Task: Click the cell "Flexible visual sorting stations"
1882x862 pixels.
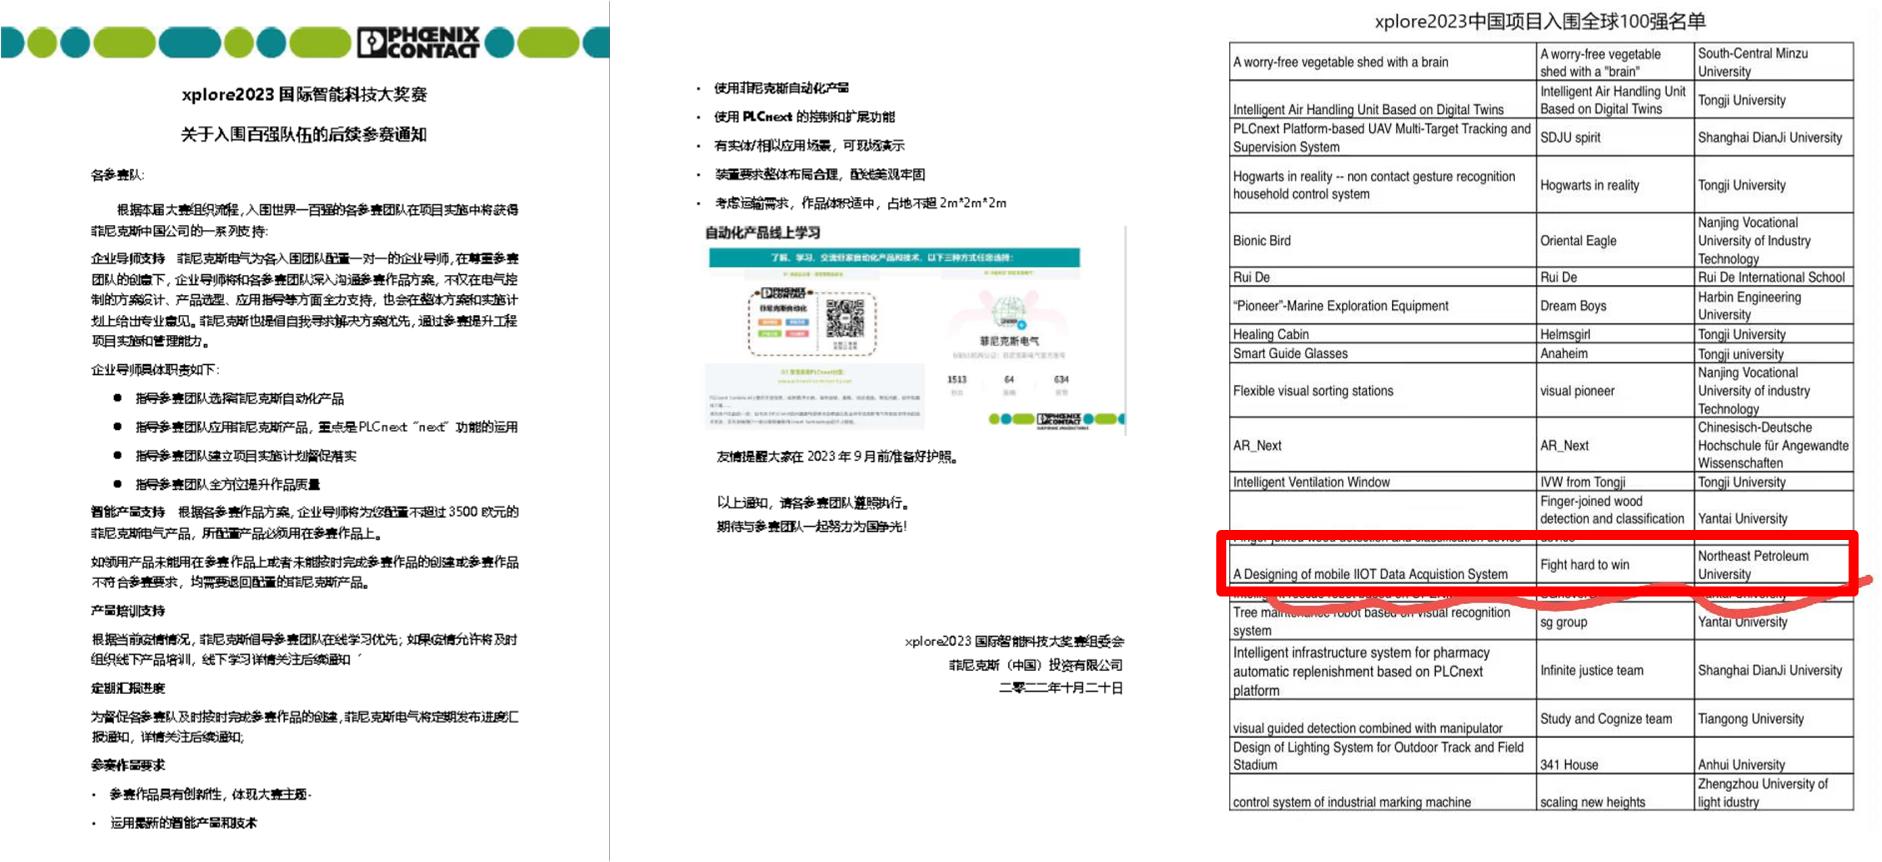Action: [x=1383, y=391]
